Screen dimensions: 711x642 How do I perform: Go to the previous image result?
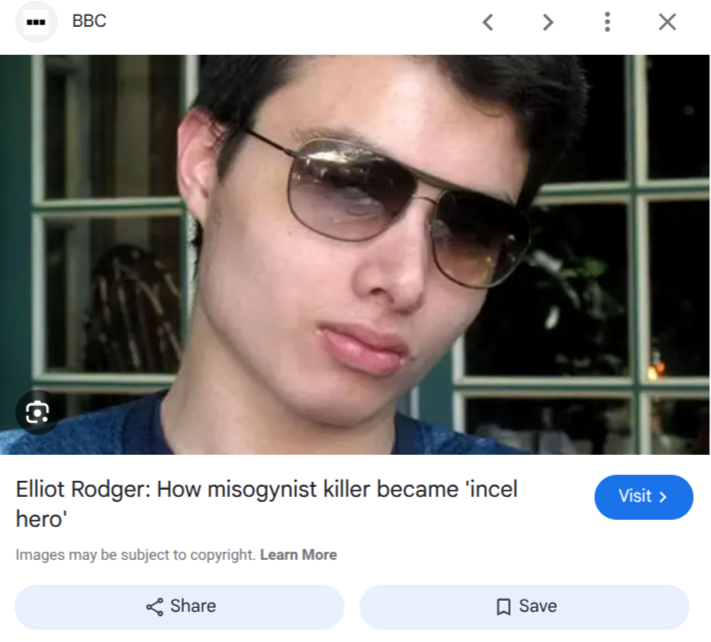tap(488, 22)
